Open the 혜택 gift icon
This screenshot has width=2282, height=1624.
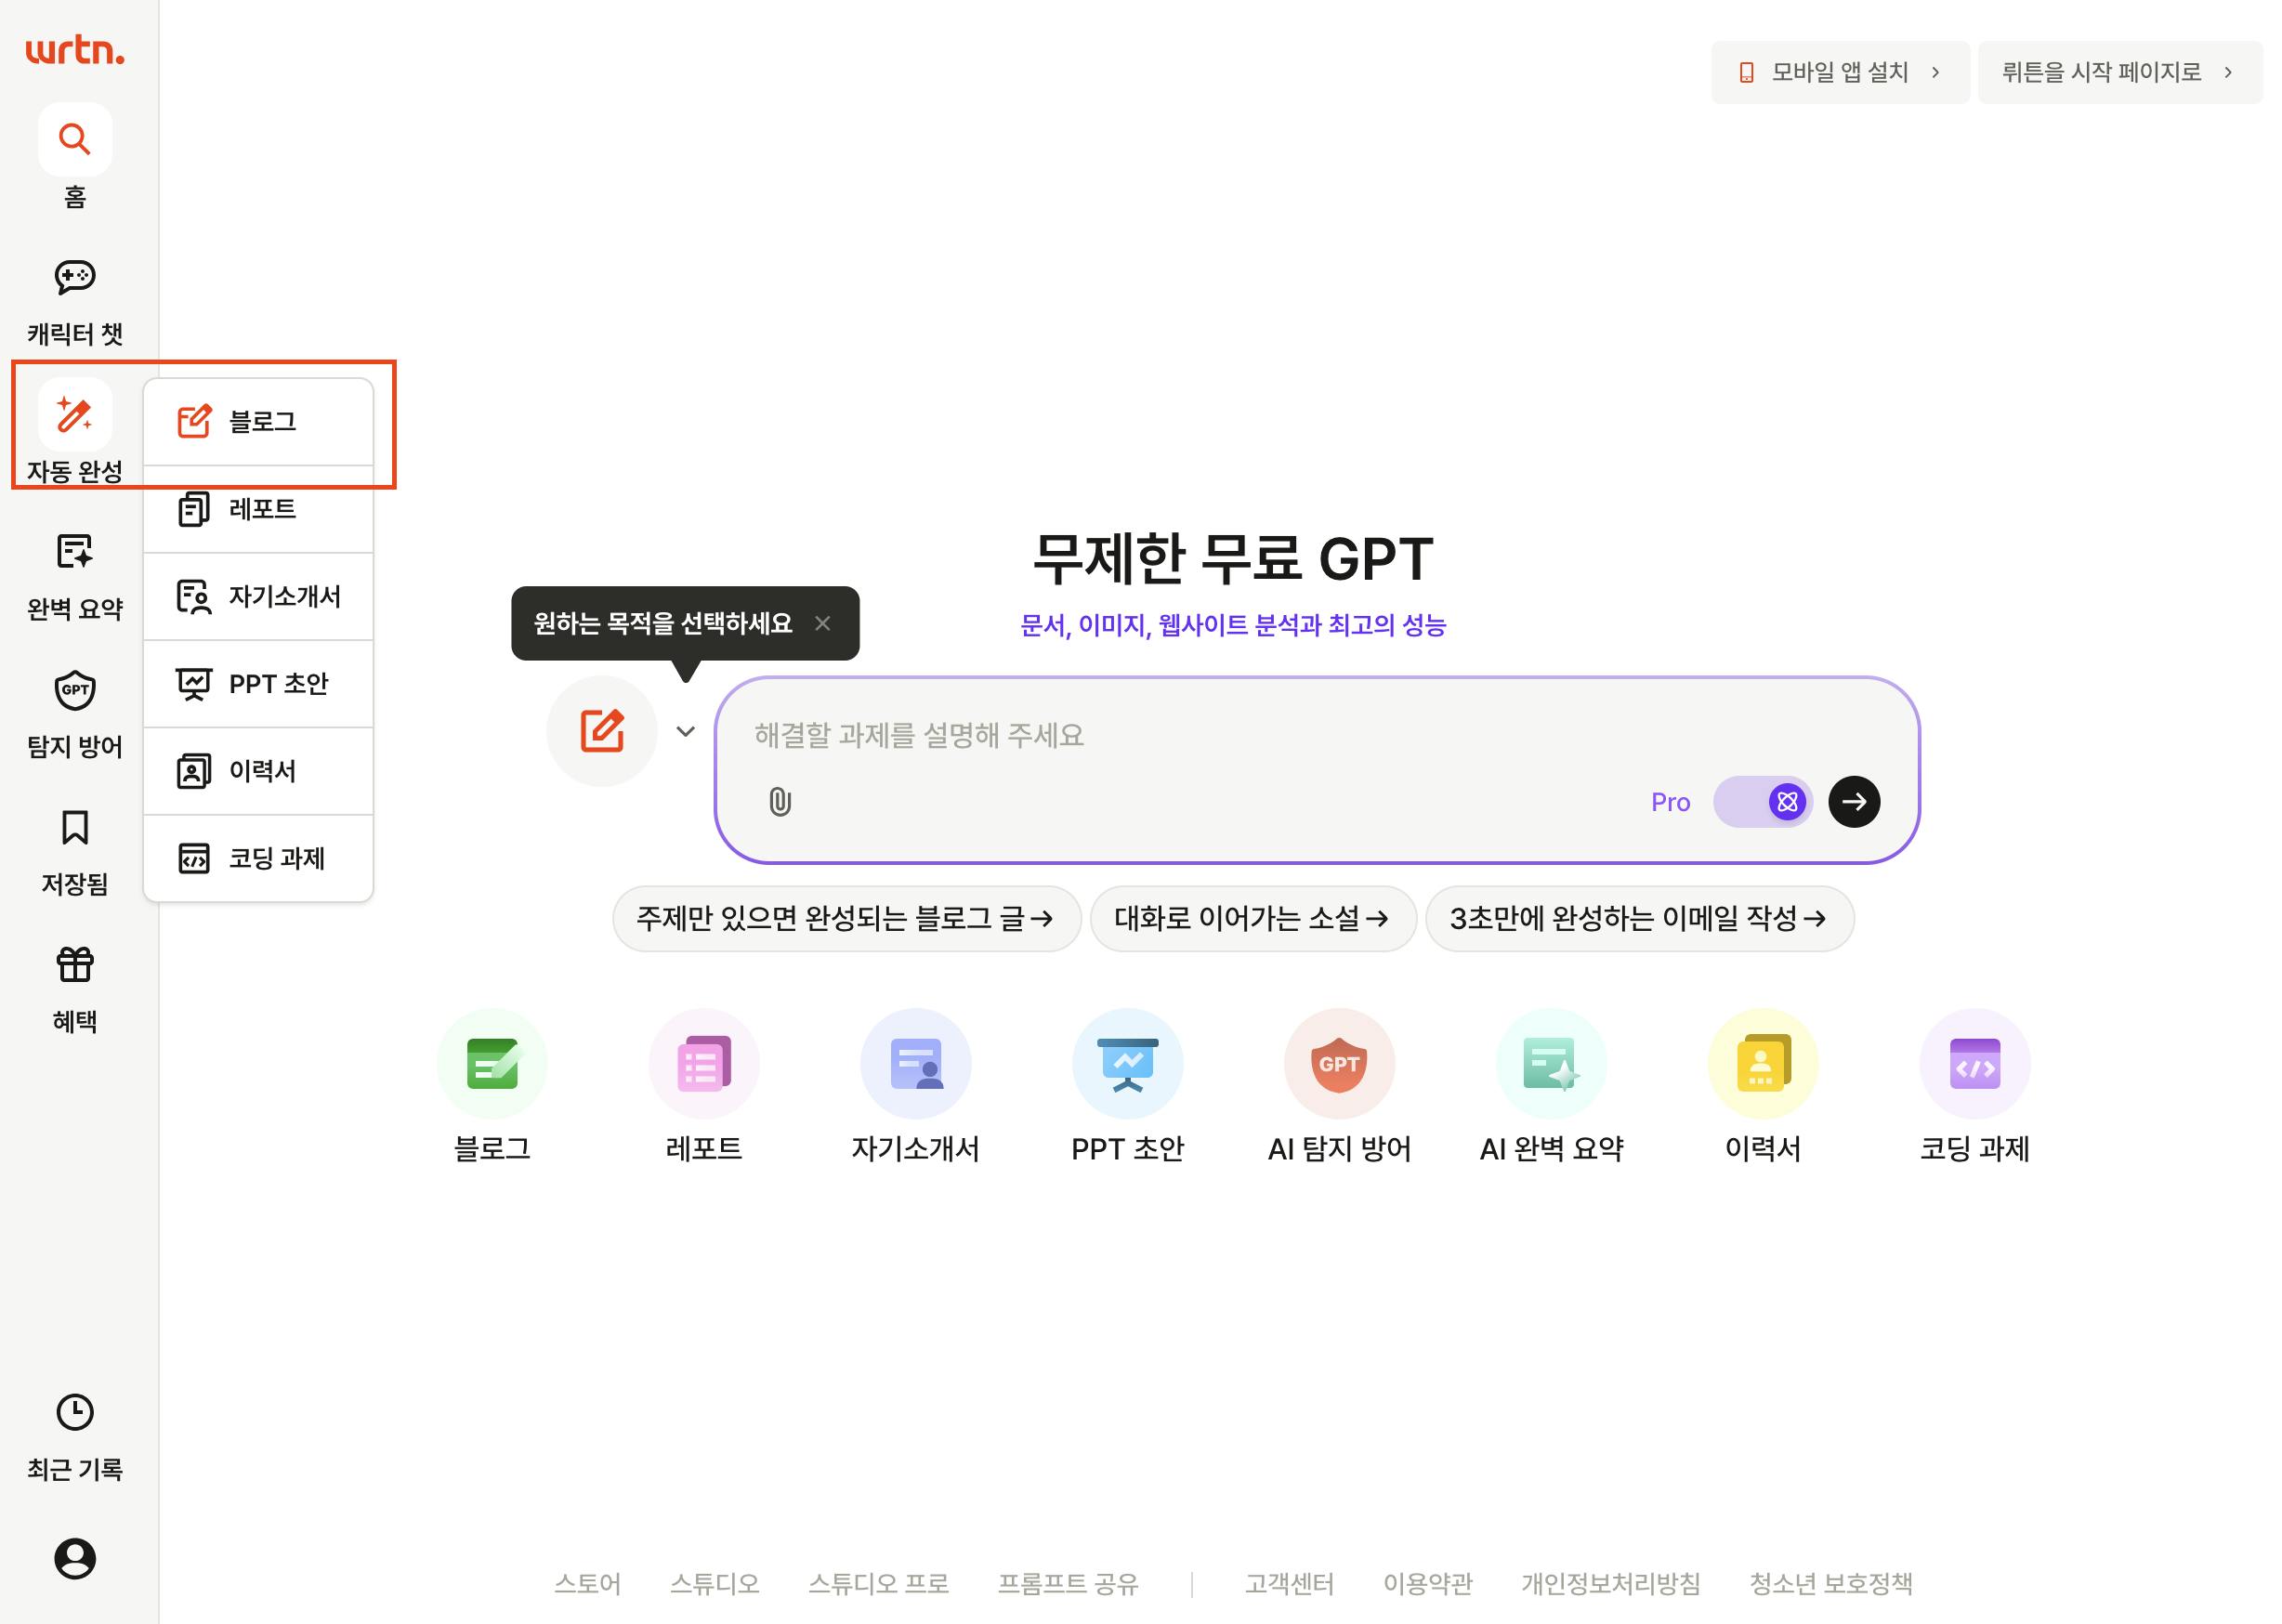tap(75, 965)
